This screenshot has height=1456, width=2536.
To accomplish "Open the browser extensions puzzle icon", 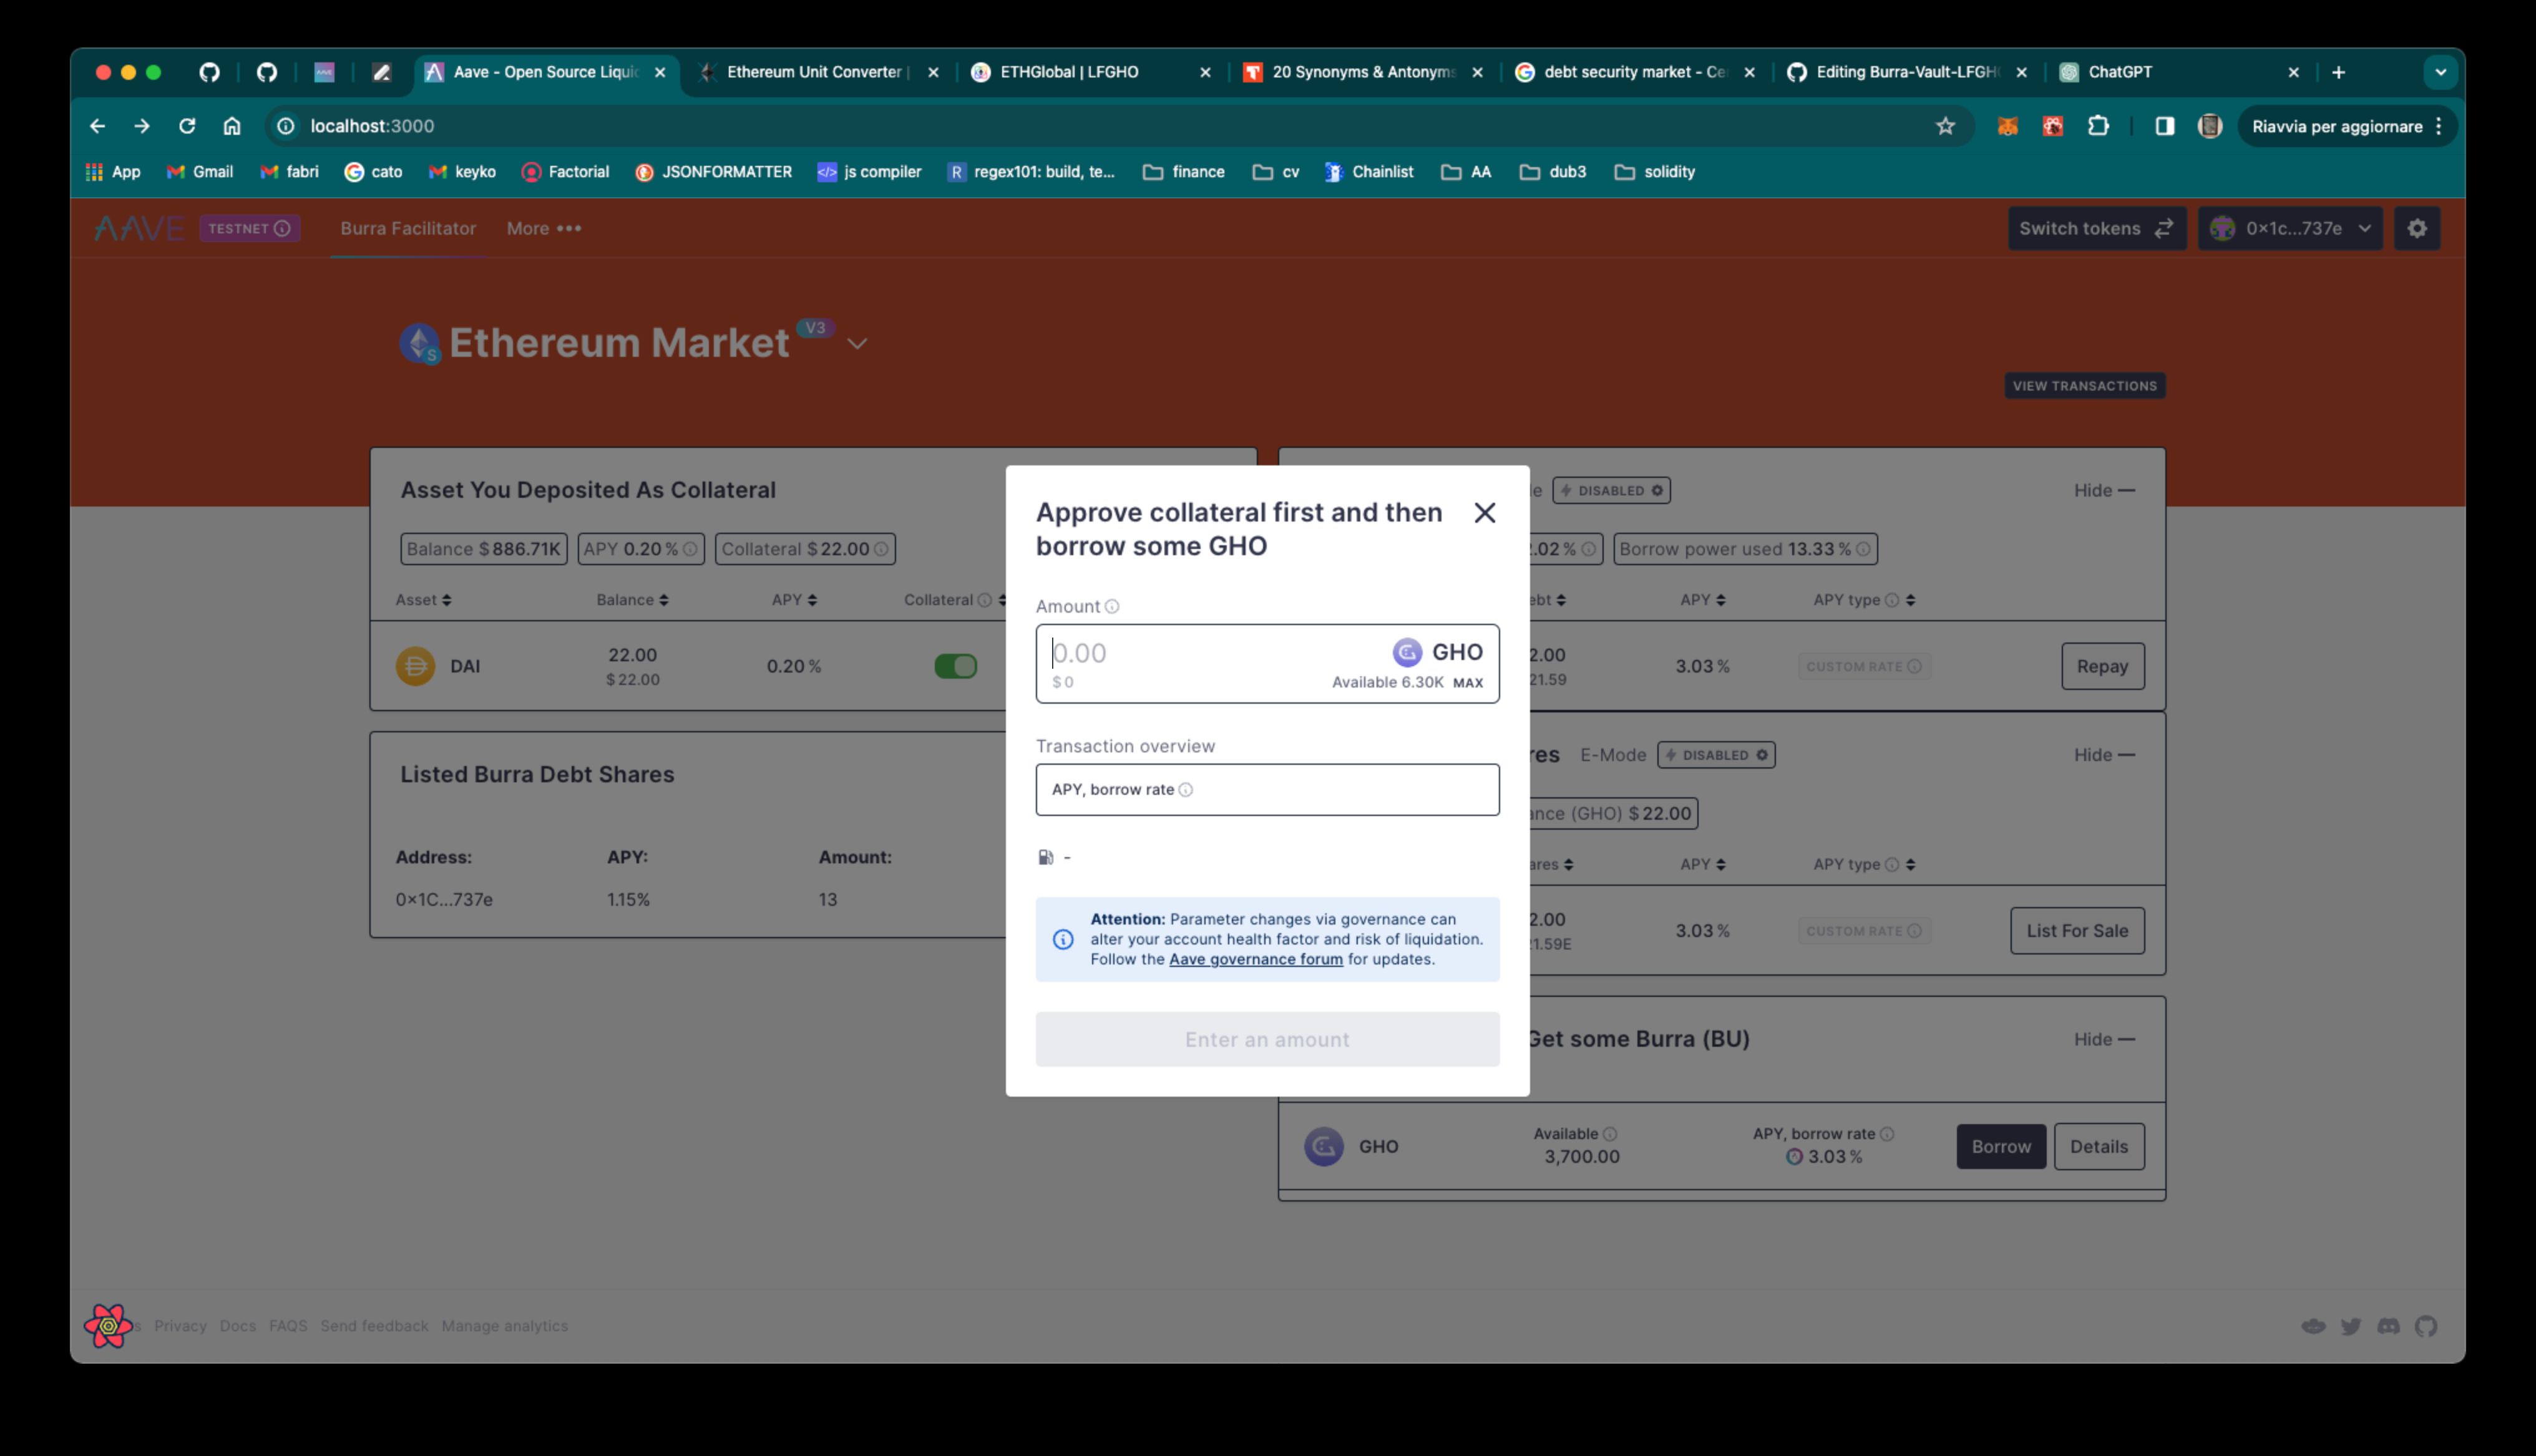I will tap(2098, 127).
